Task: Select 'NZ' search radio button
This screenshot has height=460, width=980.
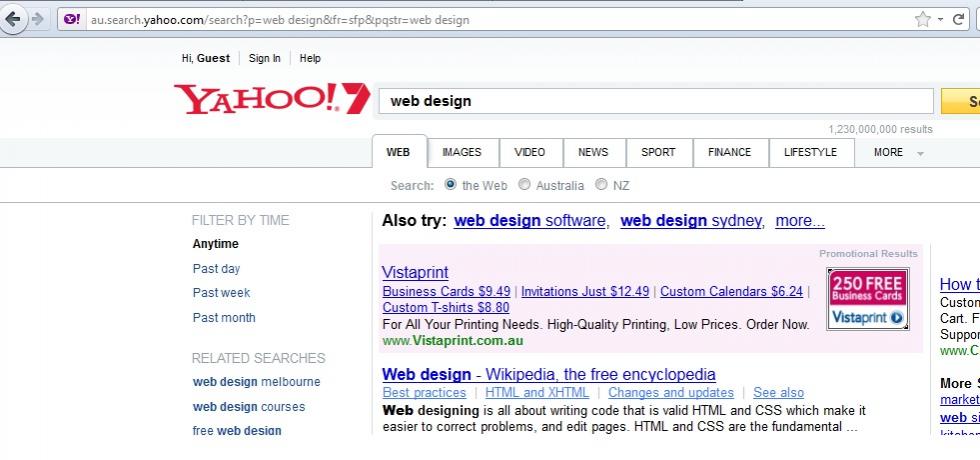Action: (x=601, y=184)
